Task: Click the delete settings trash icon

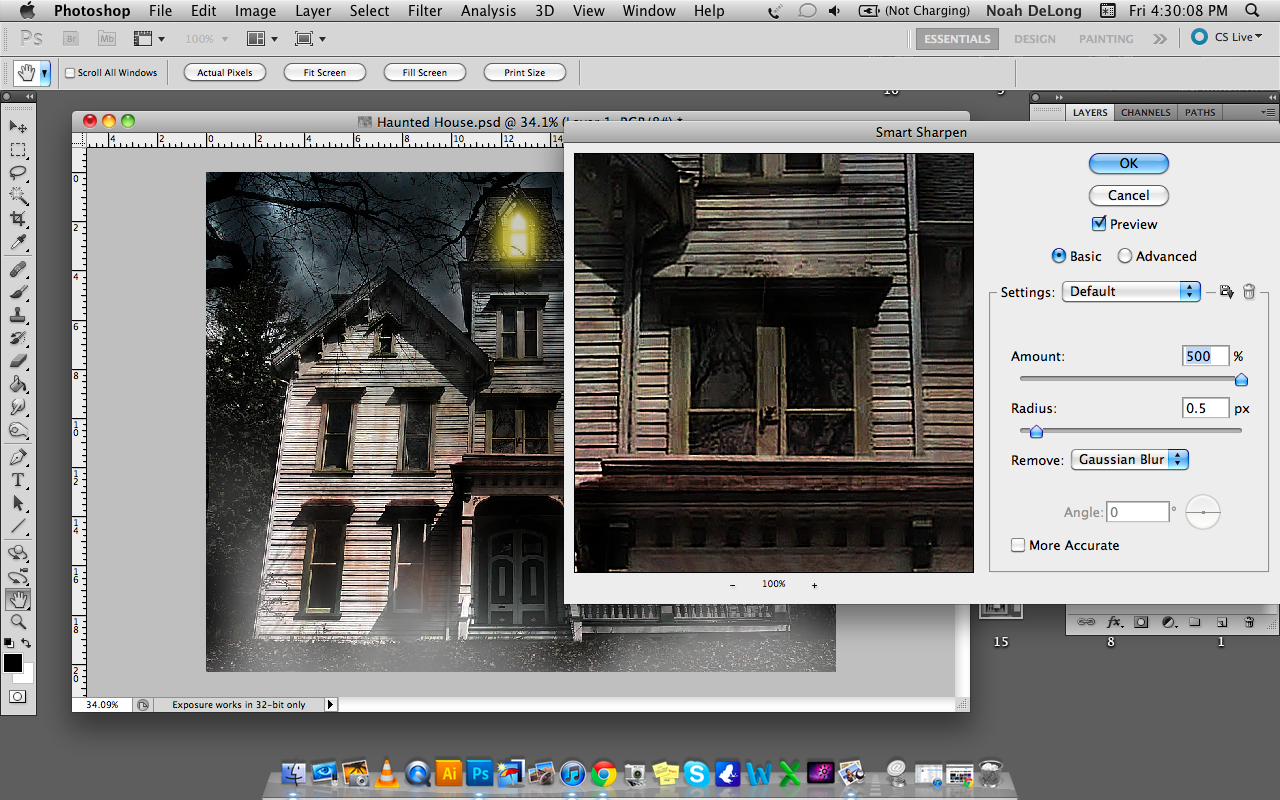Action: [x=1249, y=291]
